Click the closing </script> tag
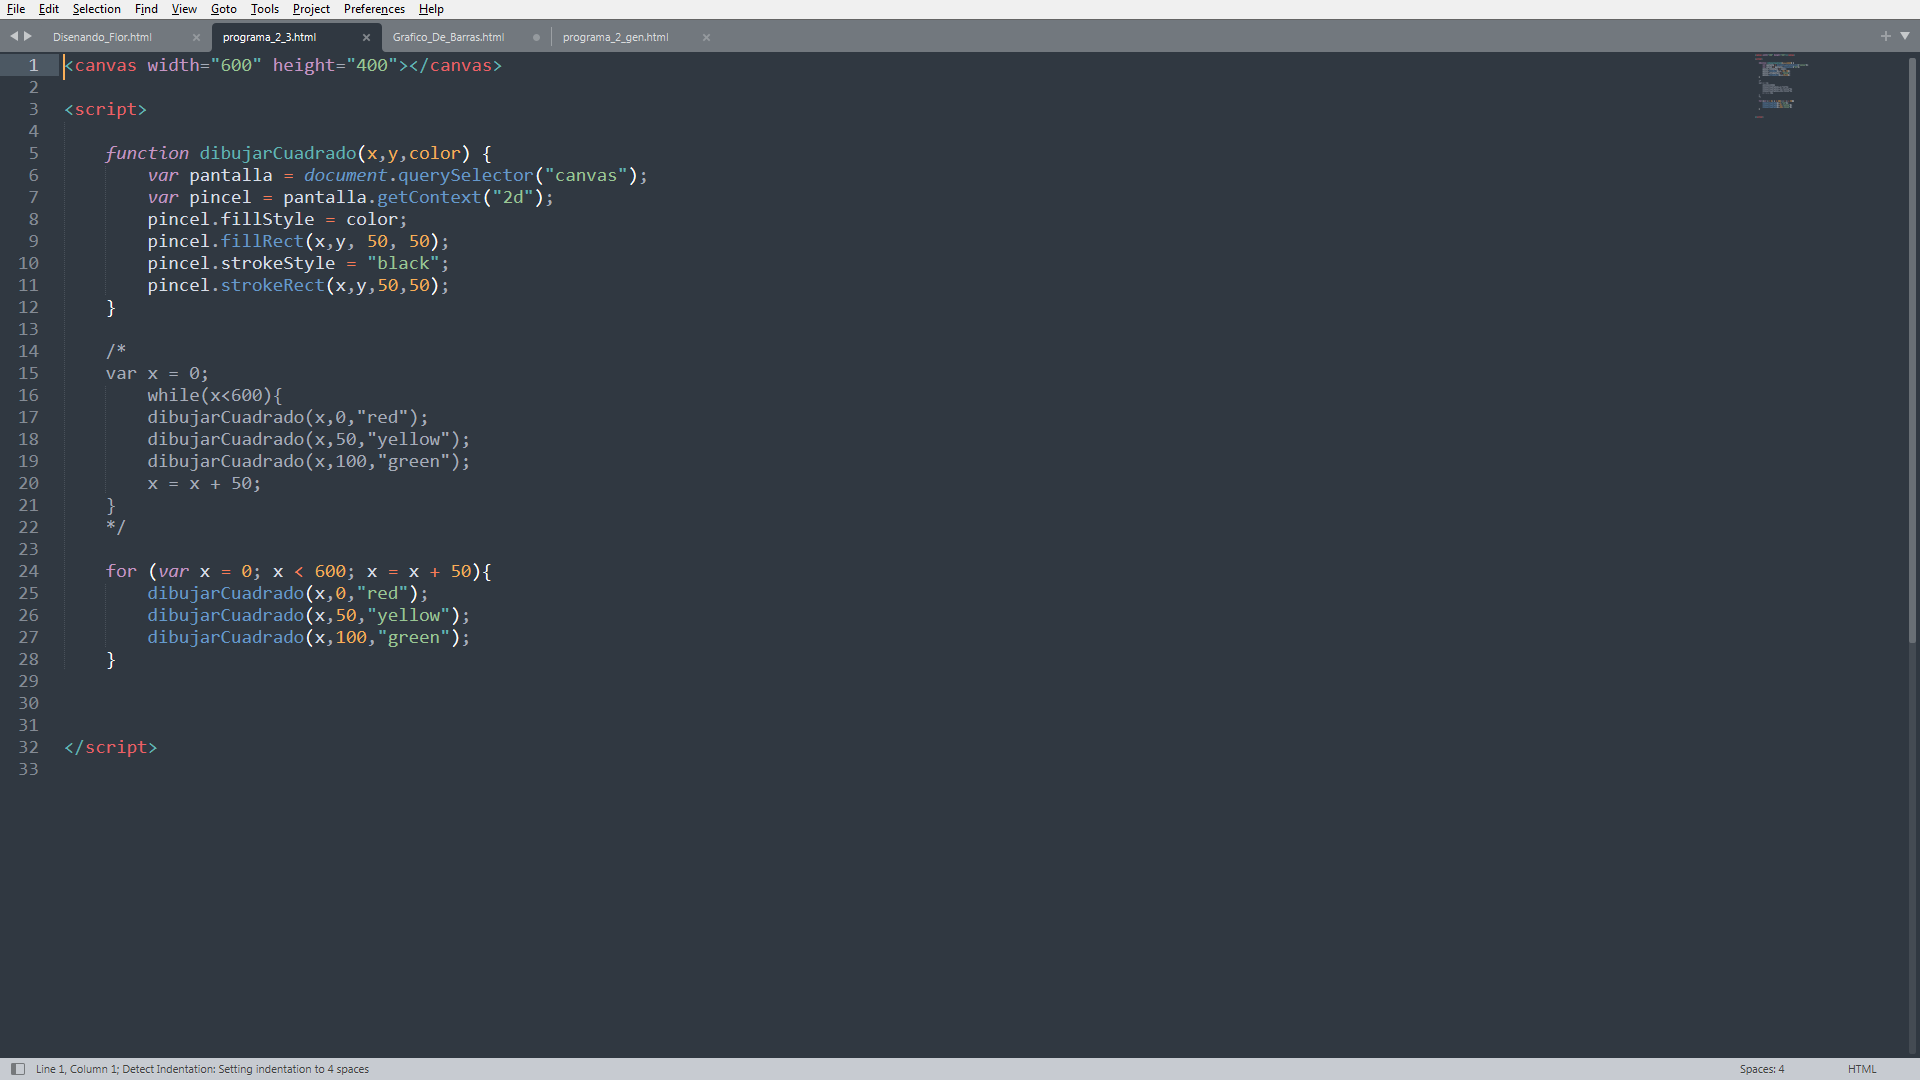The height and width of the screenshot is (1080, 1920). [110, 747]
